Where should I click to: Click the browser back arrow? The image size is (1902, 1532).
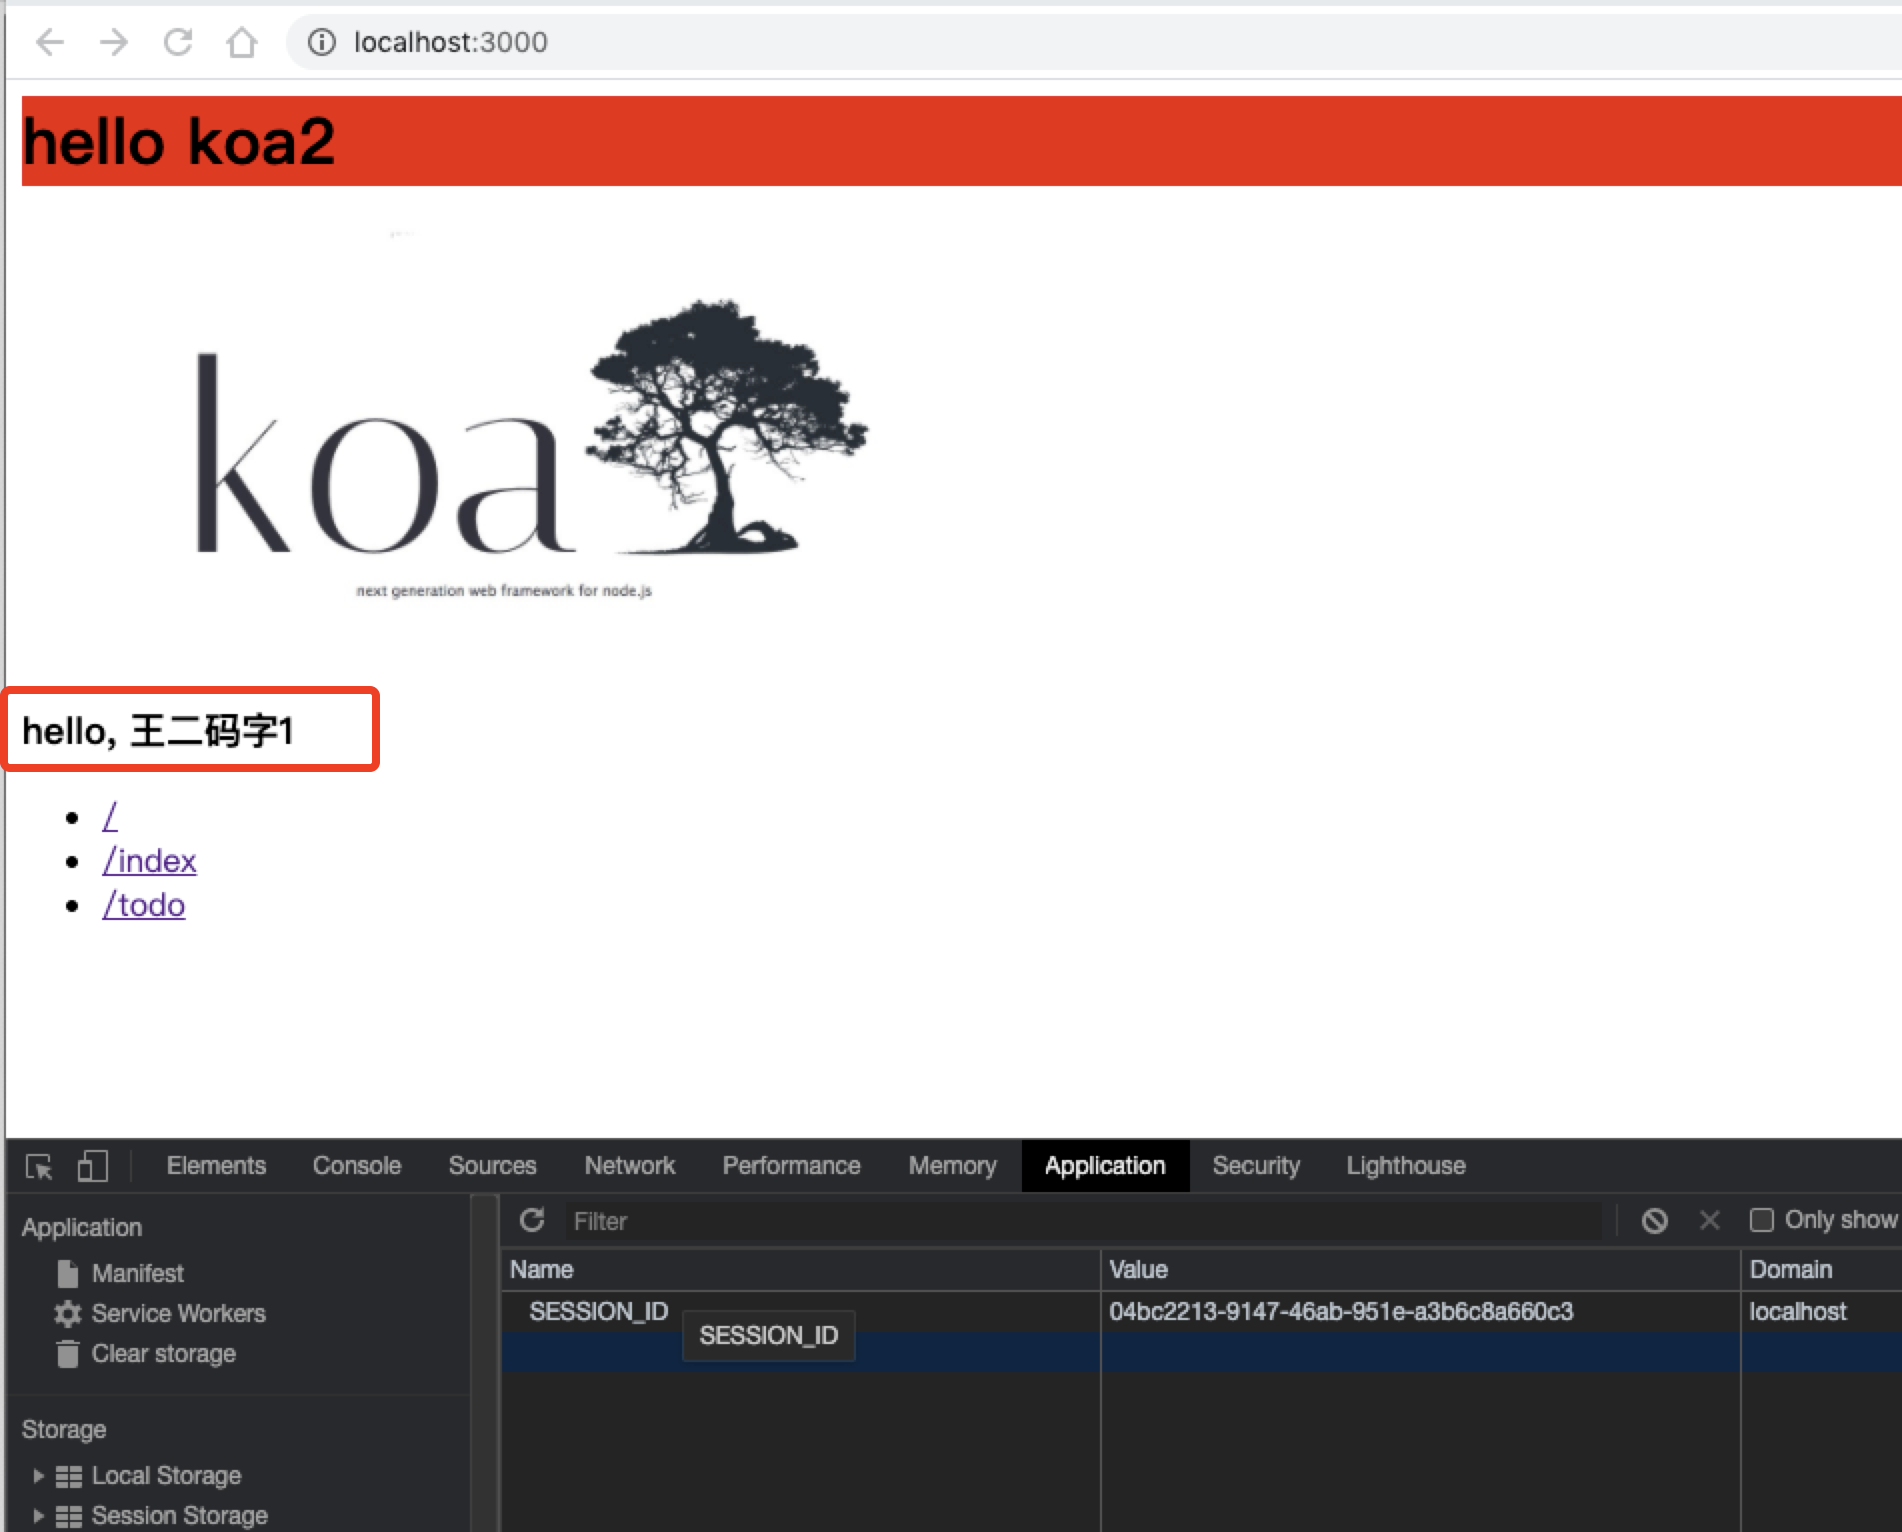50,42
